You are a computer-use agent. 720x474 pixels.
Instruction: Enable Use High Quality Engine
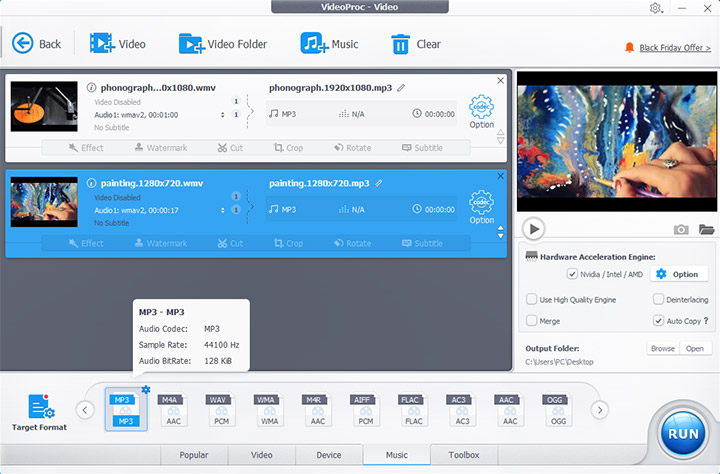[531, 299]
